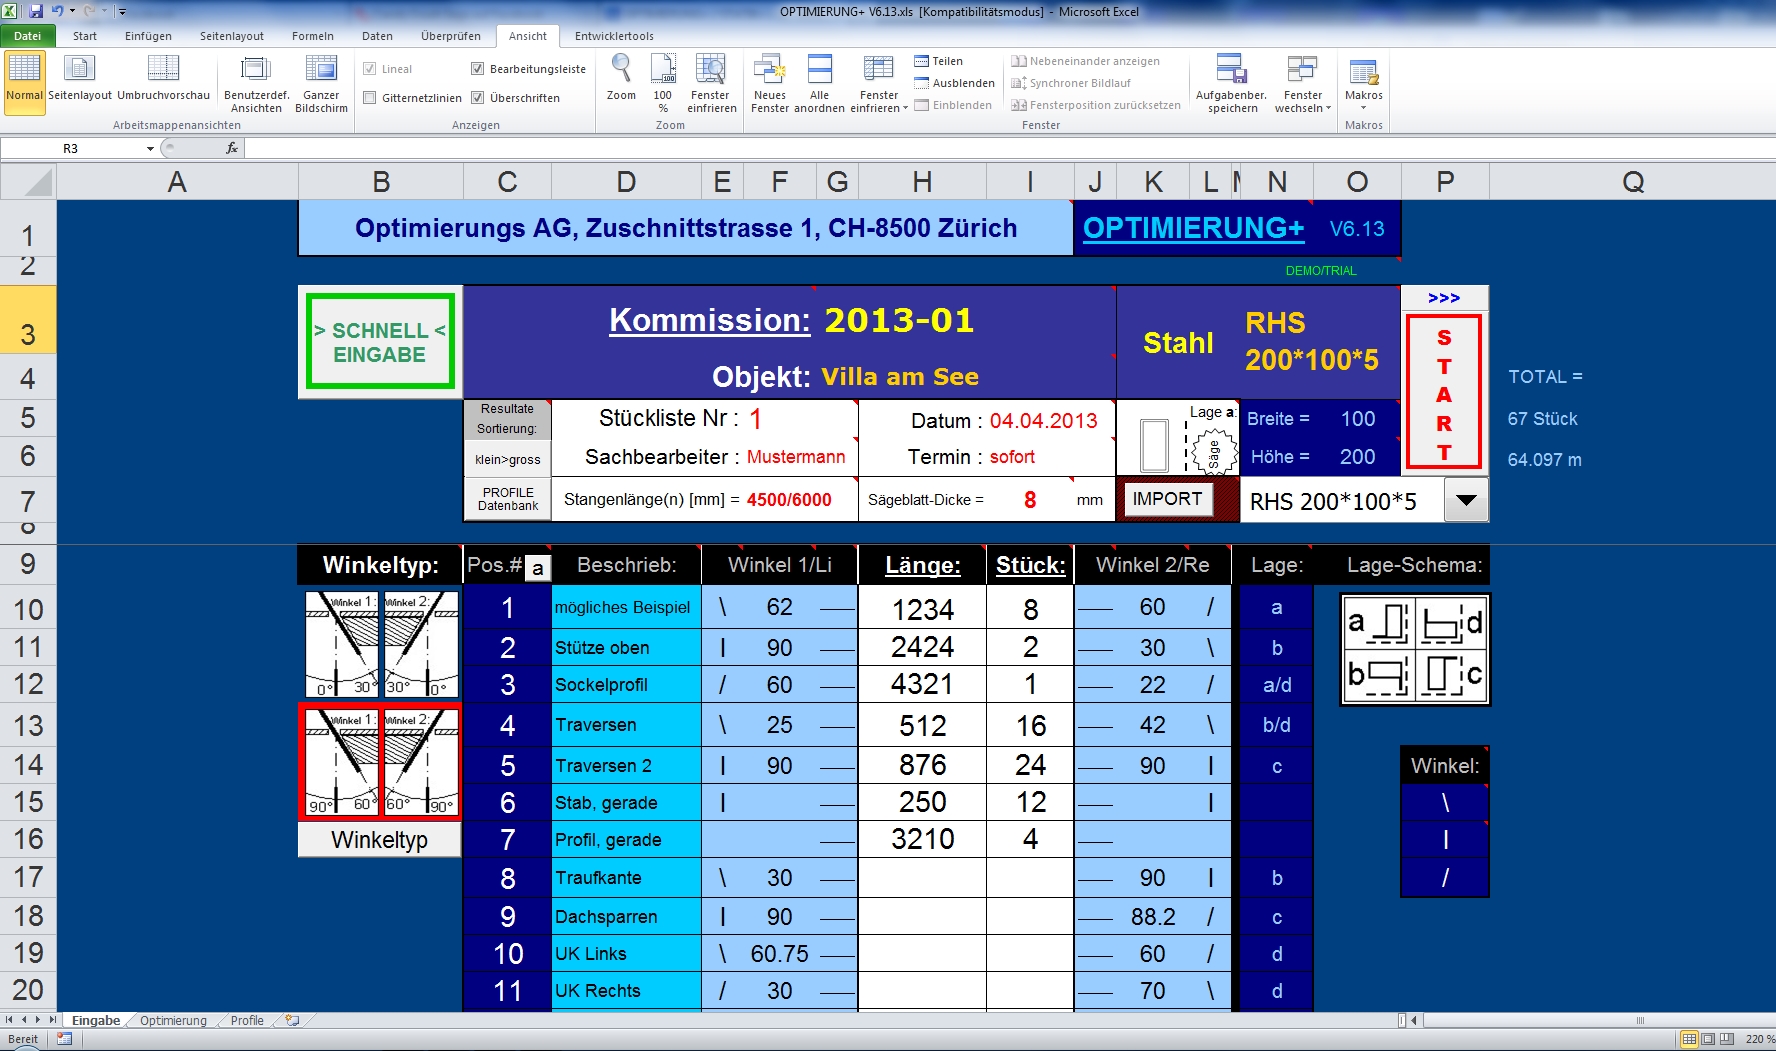The width and height of the screenshot is (1776, 1051).
Task: Click Ausblenden hide window
Action: (x=954, y=83)
